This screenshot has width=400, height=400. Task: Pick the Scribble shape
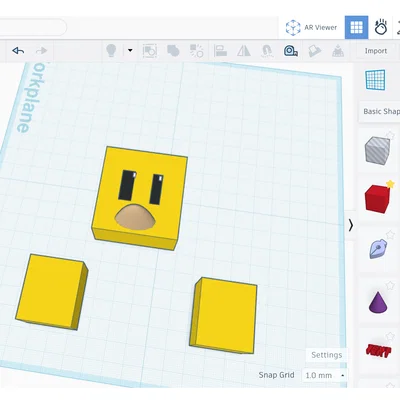pyautogui.click(x=377, y=248)
